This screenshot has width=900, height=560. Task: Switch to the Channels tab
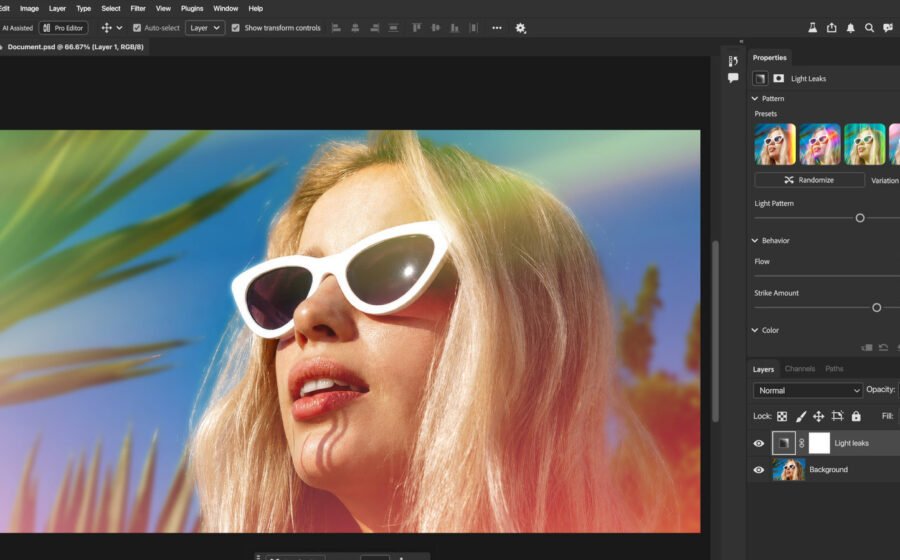pos(800,369)
